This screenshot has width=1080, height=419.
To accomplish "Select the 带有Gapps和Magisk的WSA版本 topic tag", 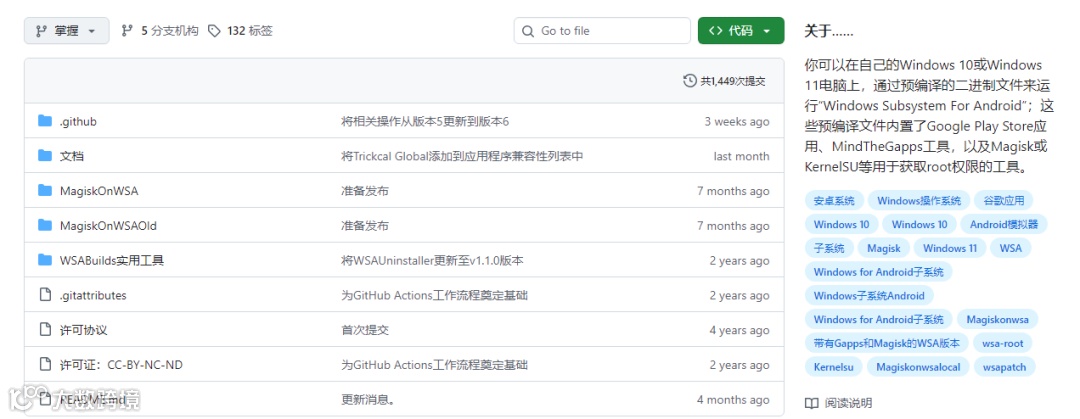I will 886,343.
